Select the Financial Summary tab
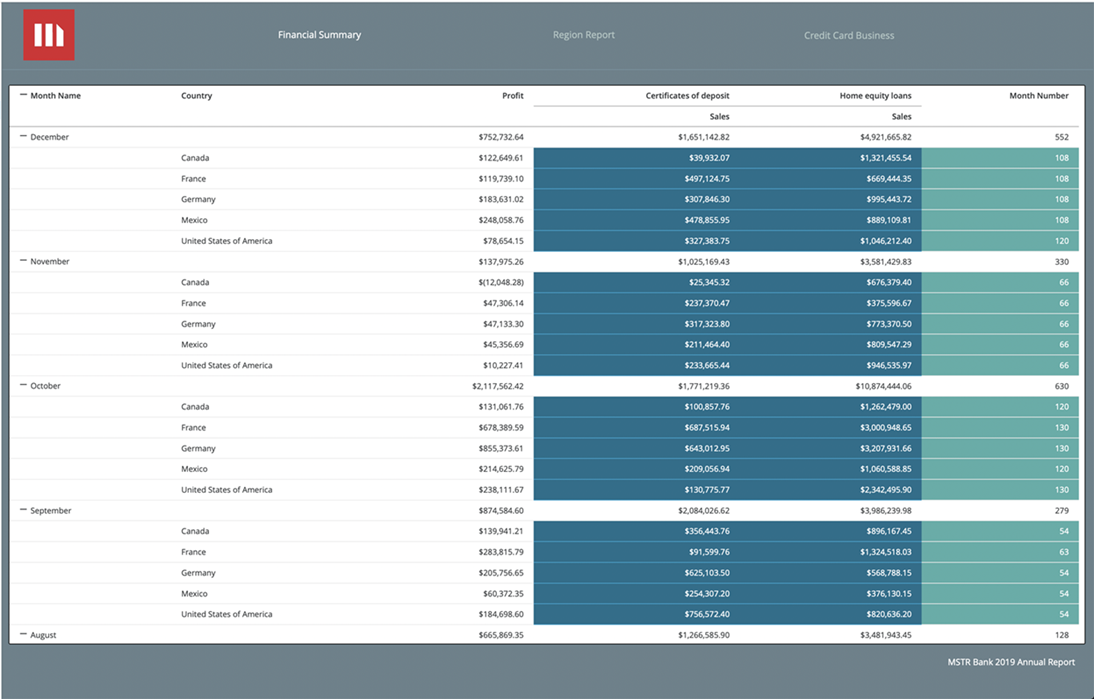 (320, 34)
